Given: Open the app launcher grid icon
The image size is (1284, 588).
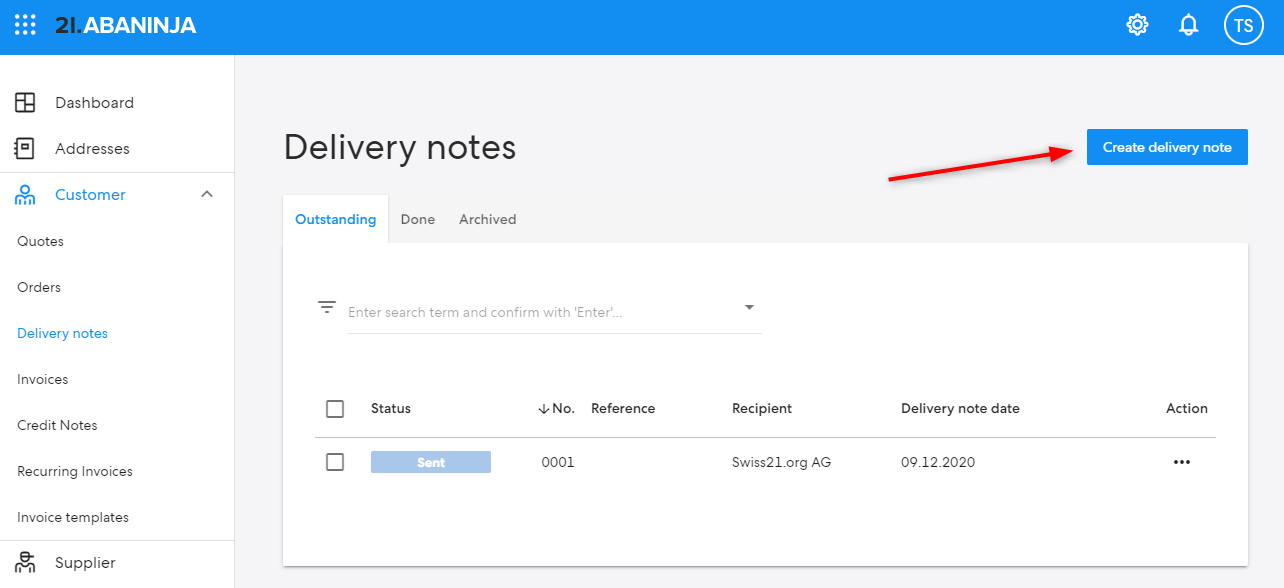Looking at the screenshot, I should tap(25, 26).
